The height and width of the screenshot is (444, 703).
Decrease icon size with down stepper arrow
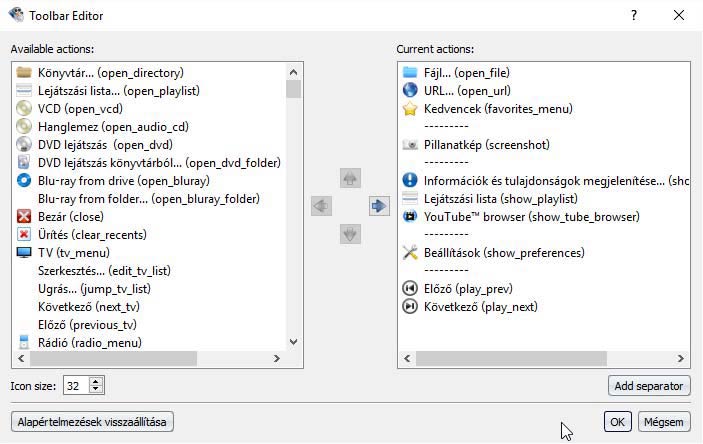[95, 390]
